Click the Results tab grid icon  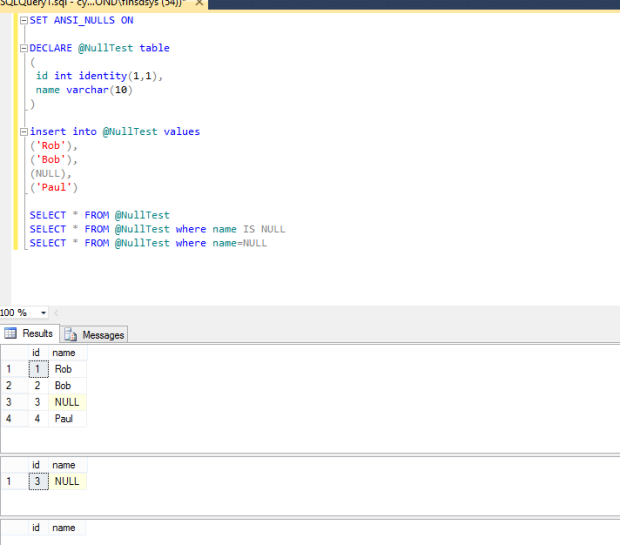11,334
